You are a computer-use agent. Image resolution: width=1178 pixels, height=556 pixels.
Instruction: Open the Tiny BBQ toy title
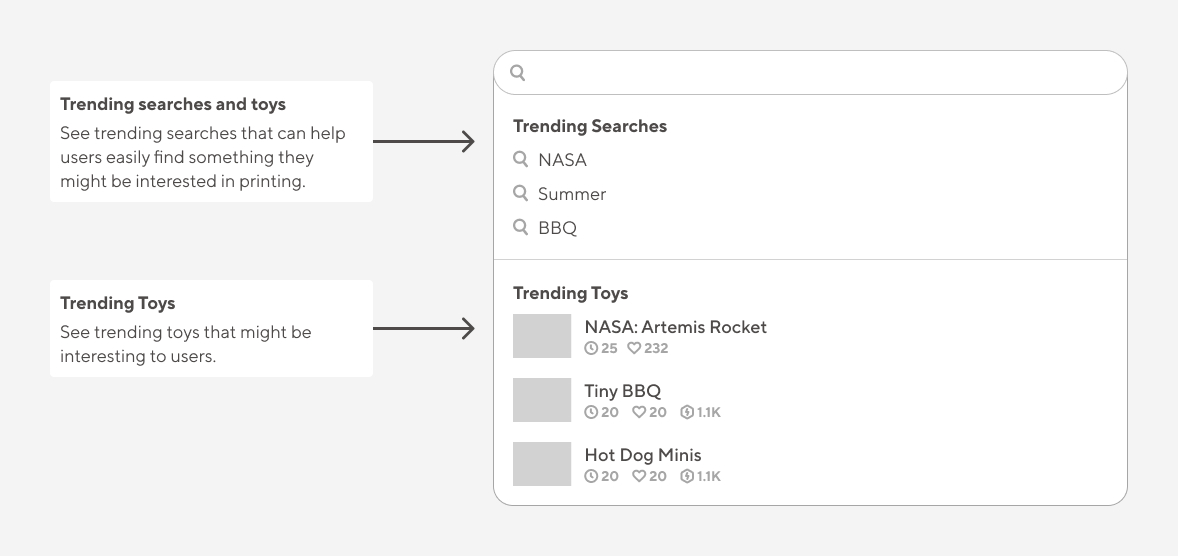pyautogui.click(x=623, y=391)
